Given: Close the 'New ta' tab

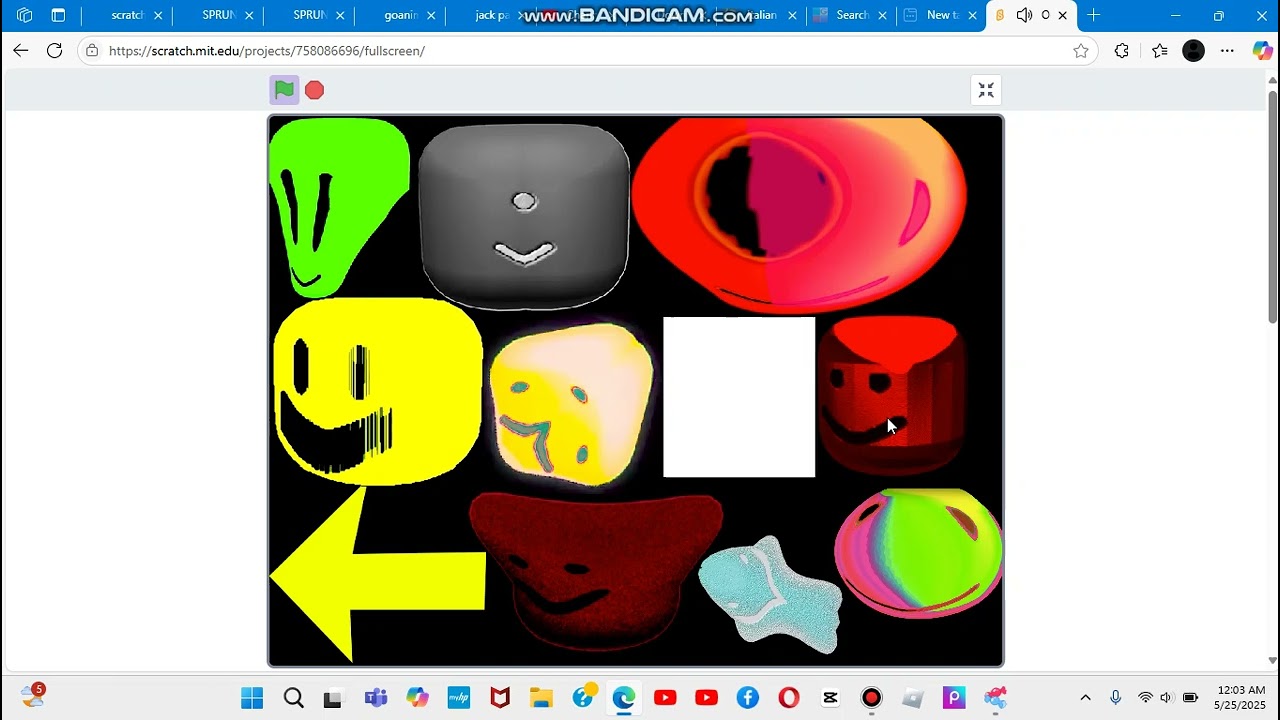Looking at the screenshot, I should [972, 15].
